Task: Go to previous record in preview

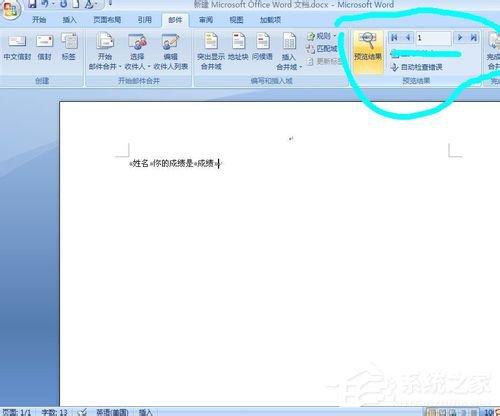Action: pyautogui.click(x=408, y=38)
